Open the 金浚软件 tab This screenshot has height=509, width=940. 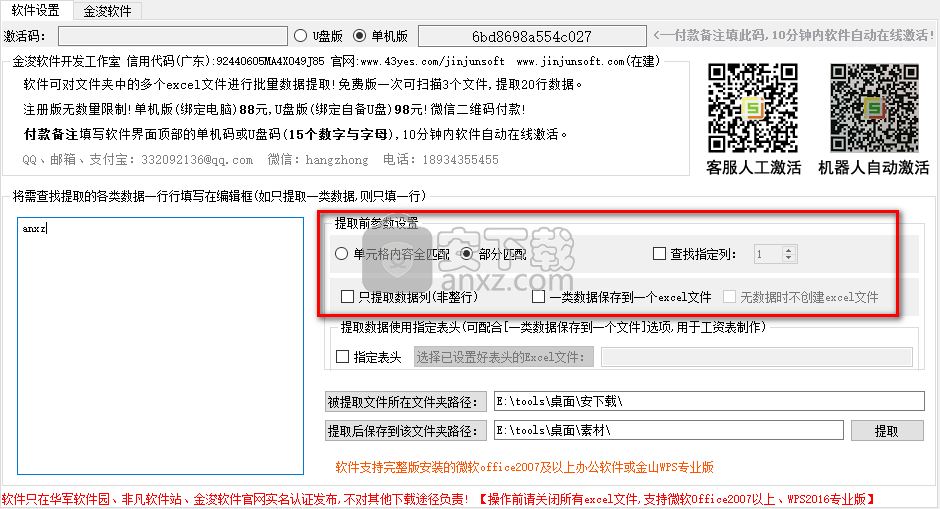(x=107, y=11)
